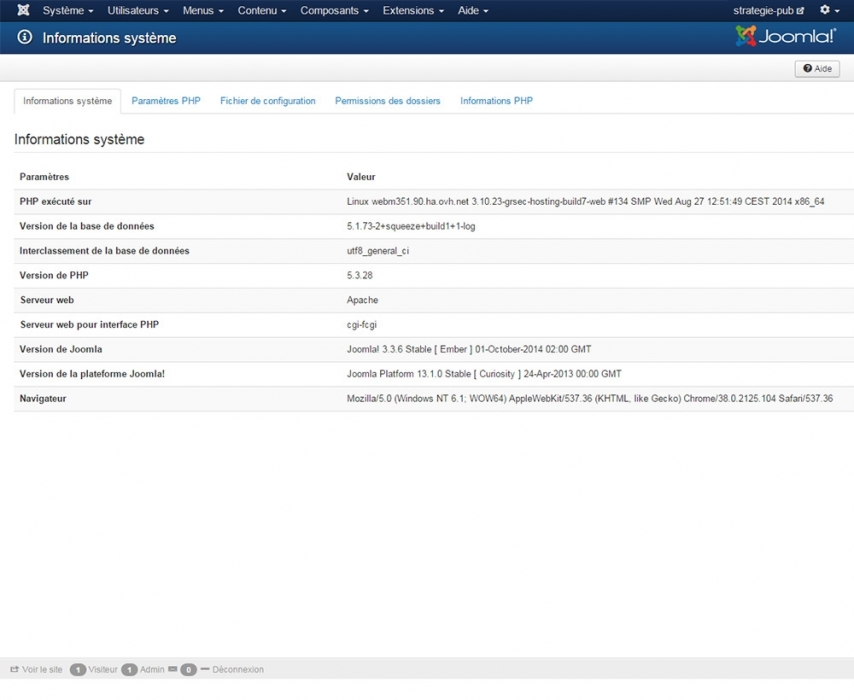854x700 pixels.
Task: Click the 5.1.73-2+squeeze+build1+1-log value
Action: tap(411, 226)
